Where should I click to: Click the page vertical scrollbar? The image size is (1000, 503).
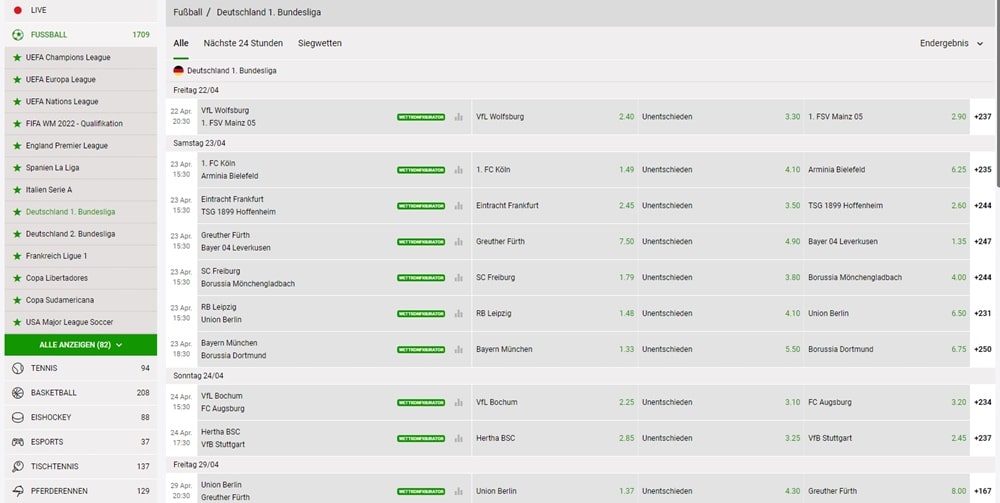point(997,92)
